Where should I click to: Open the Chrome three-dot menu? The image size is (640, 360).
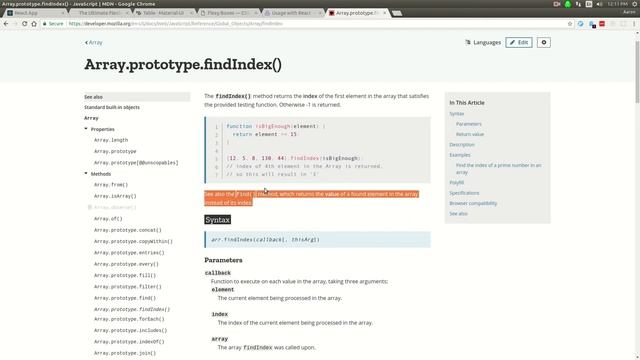634,24
